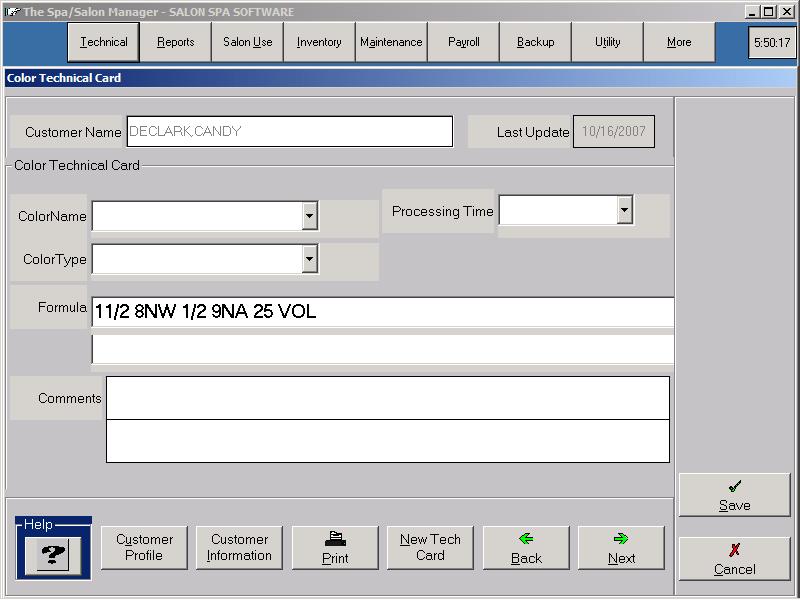The width and height of the screenshot is (800, 600).
Task: Create a New Tech Card
Action: click(430, 548)
